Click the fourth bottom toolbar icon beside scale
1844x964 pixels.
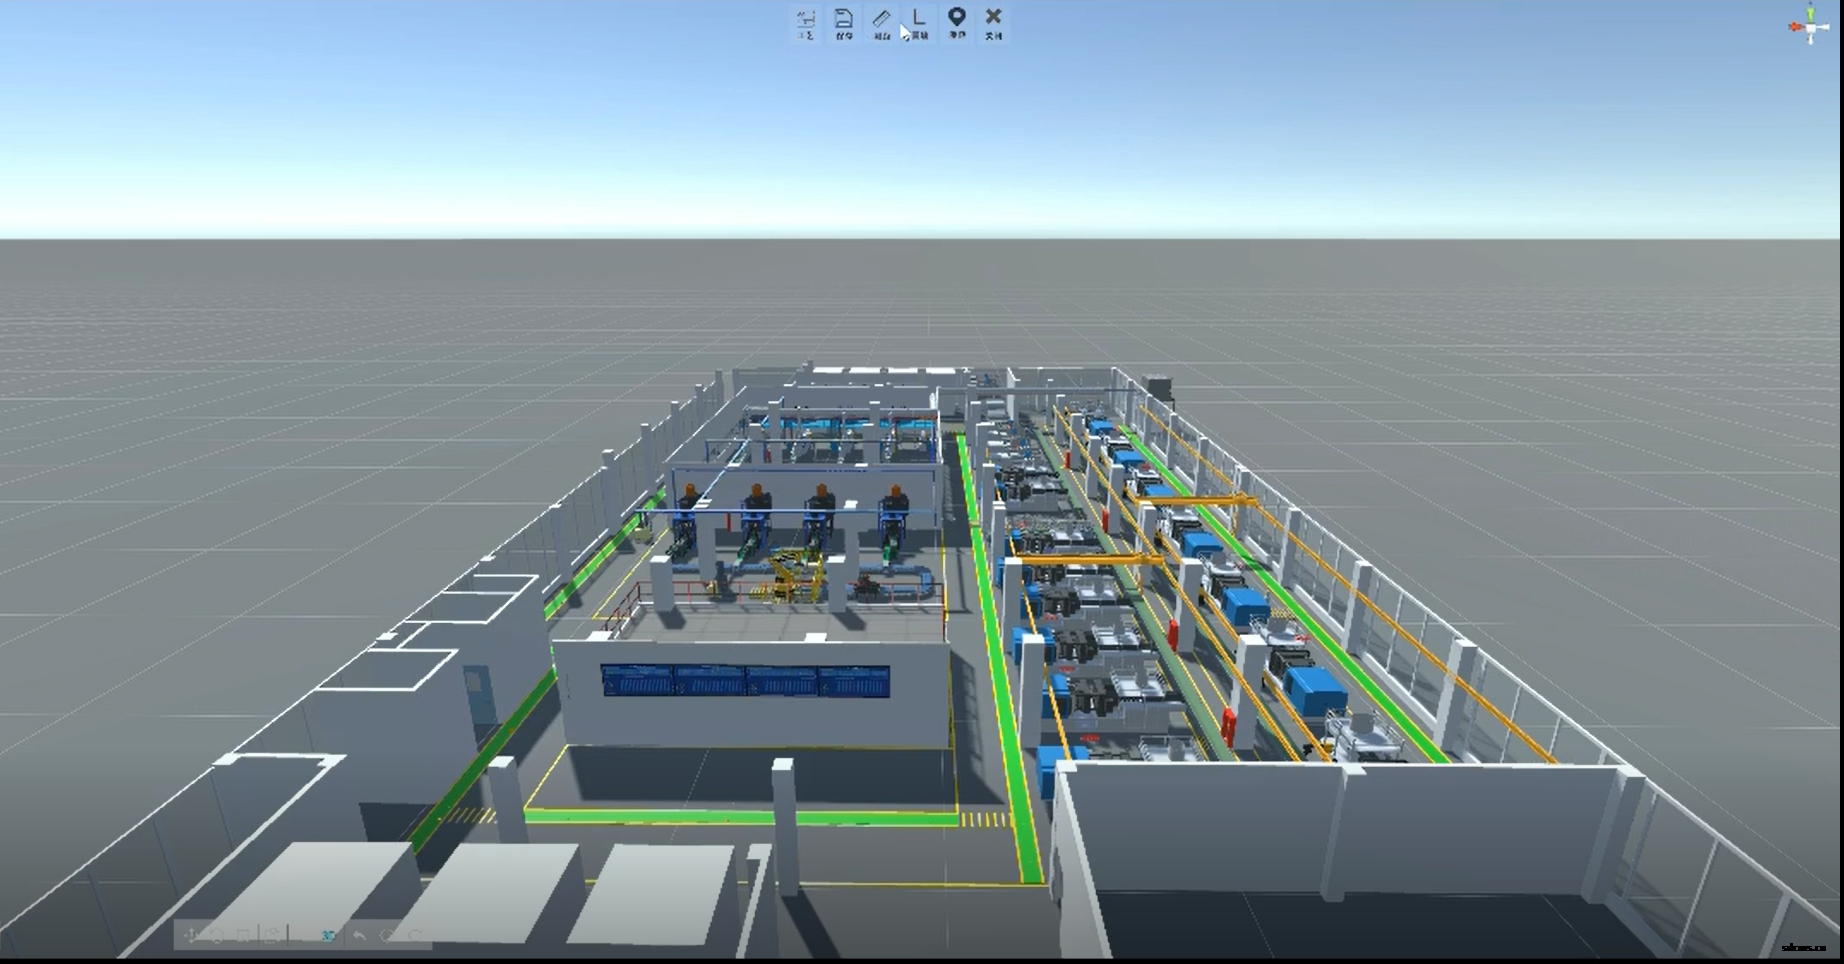272,936
